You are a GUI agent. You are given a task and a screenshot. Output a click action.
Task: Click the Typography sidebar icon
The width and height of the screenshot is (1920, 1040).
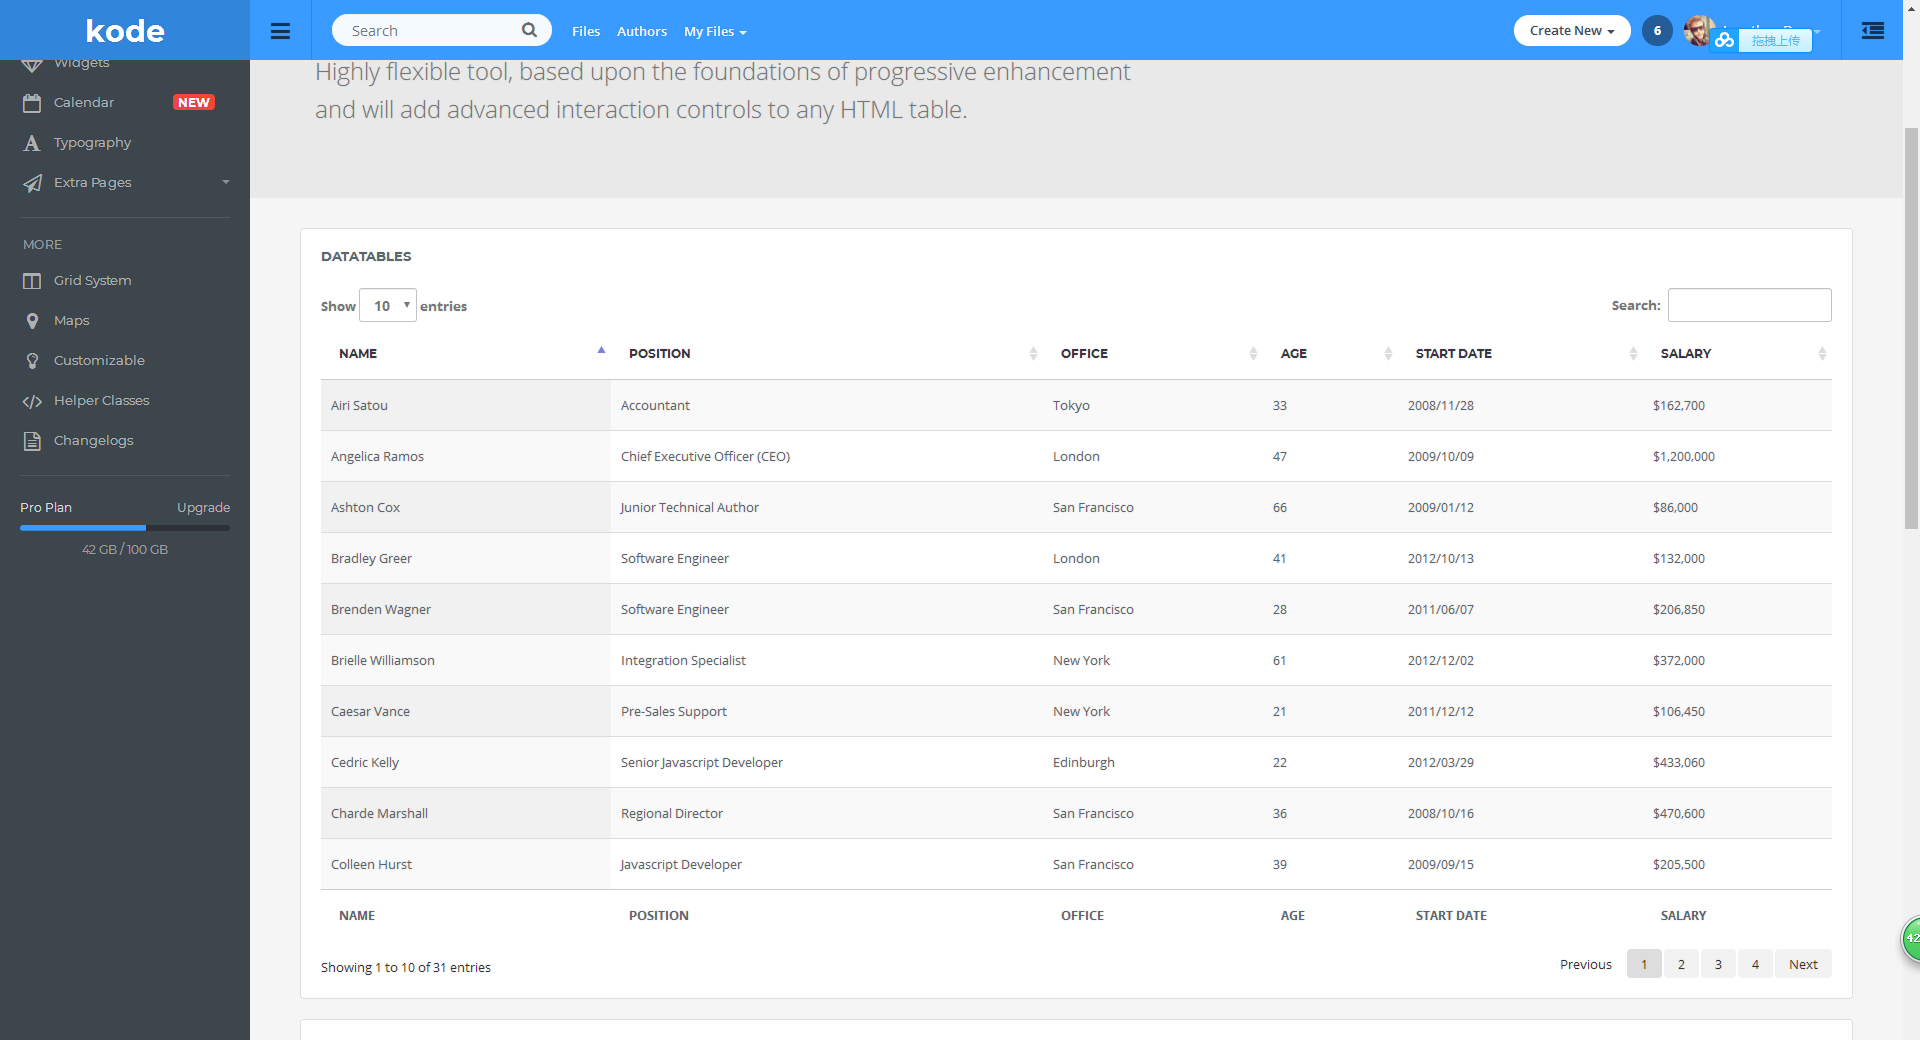pyautogui.click(x=32, y=143)
